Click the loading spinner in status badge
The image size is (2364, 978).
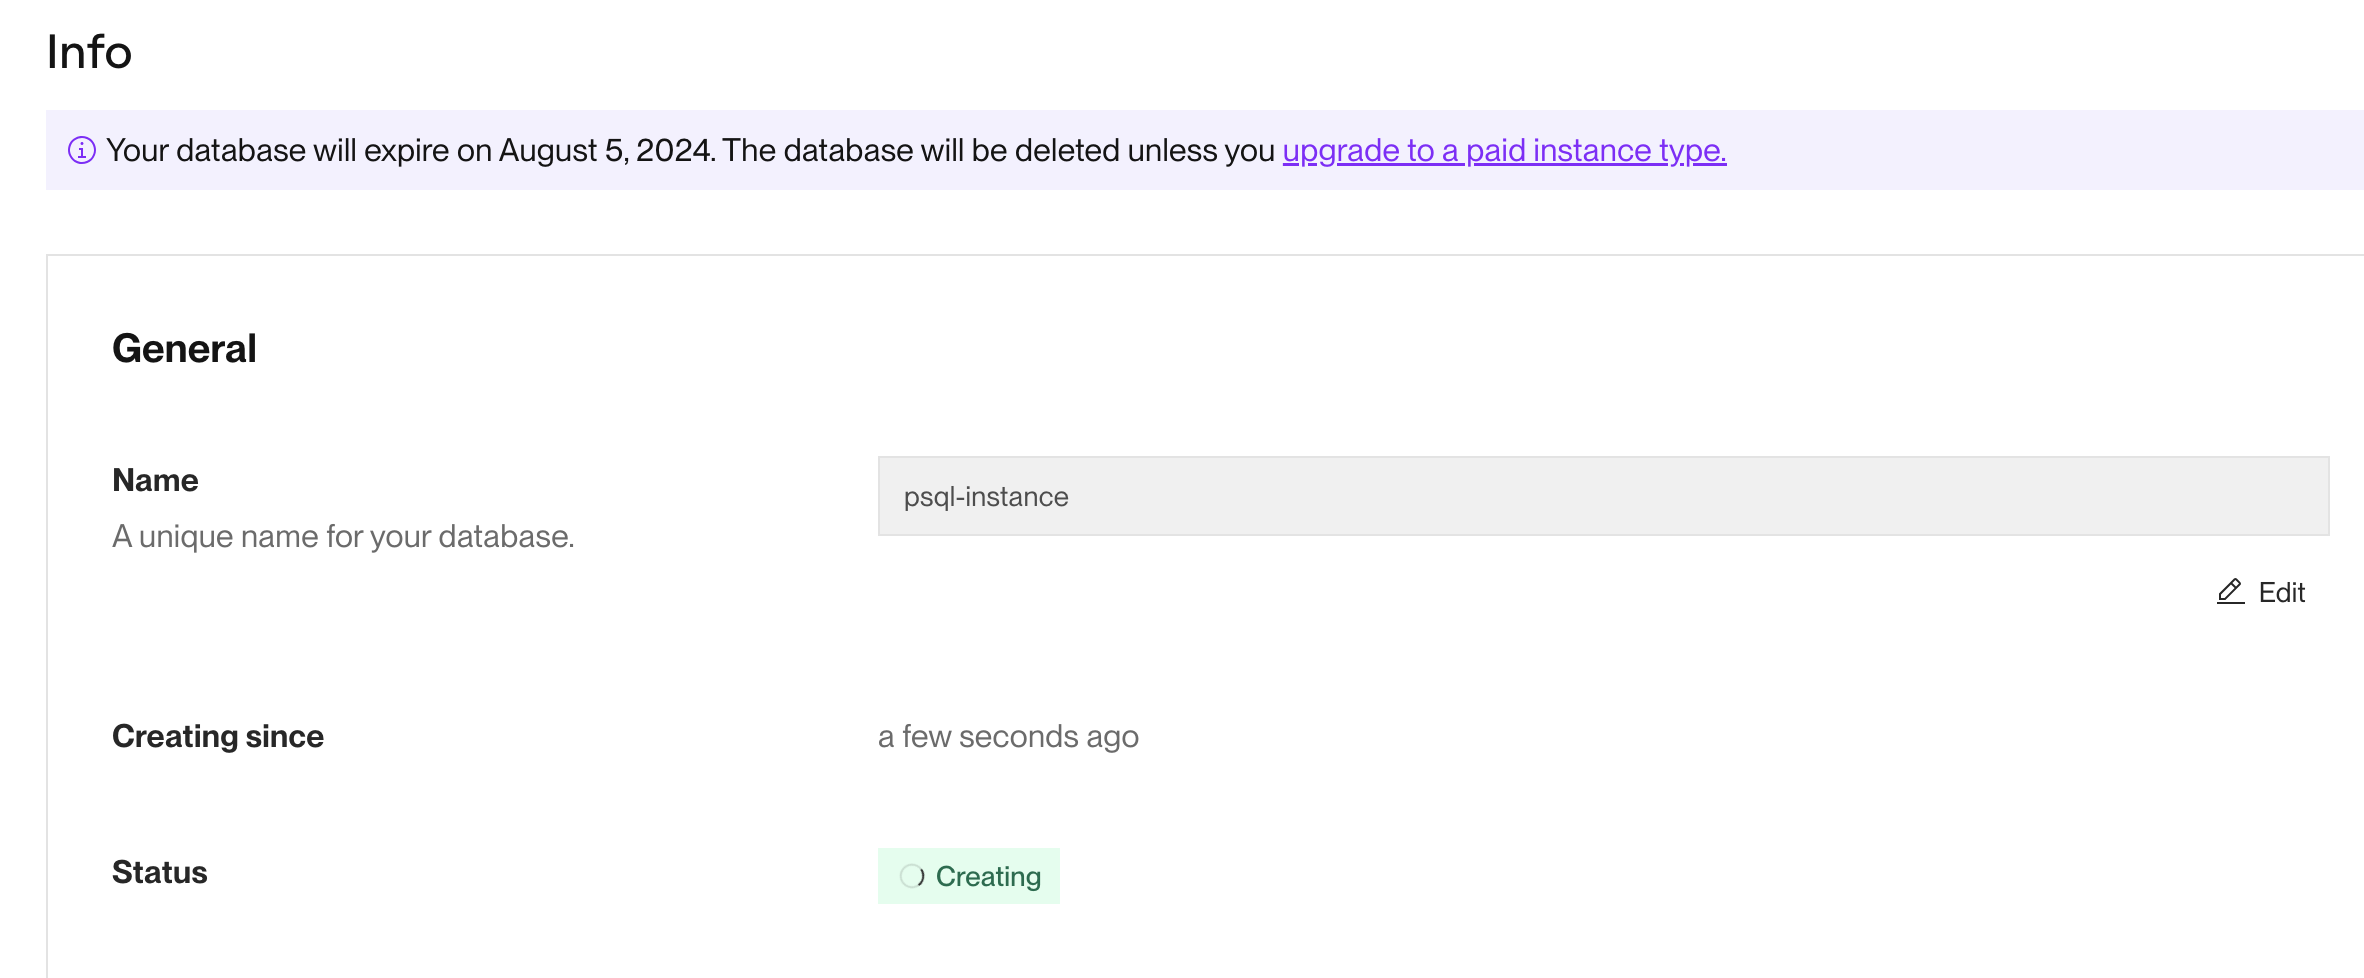click(x=911, y=876)
